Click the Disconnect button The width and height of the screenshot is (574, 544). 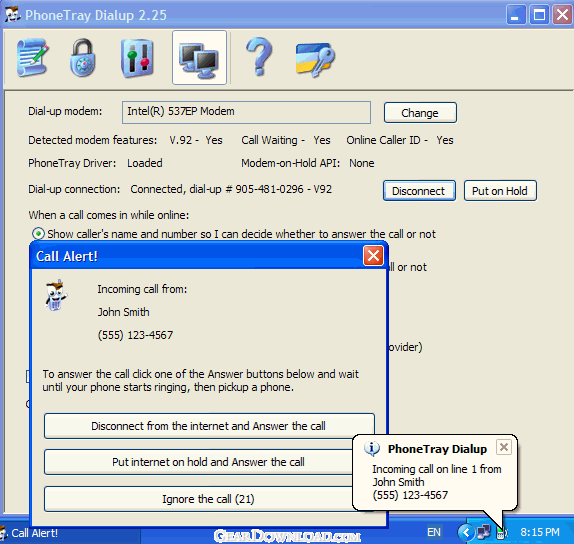420,191
